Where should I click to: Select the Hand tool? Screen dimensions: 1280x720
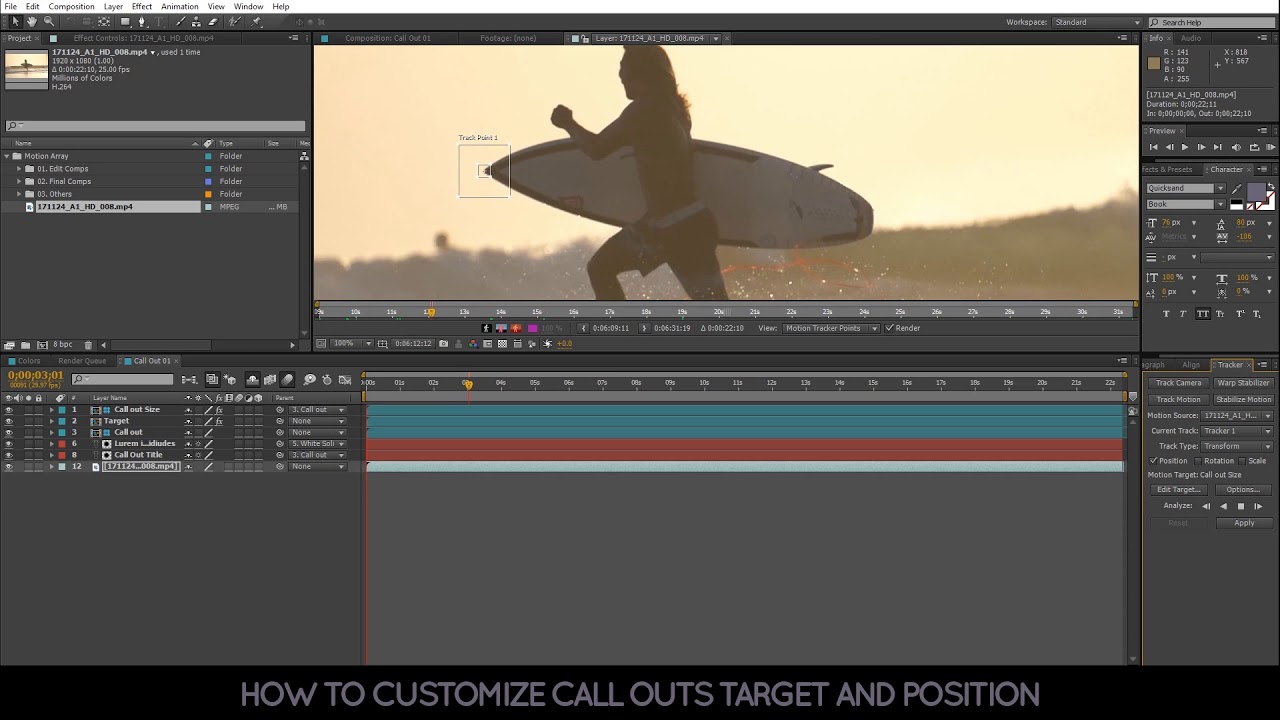[32, 21]
